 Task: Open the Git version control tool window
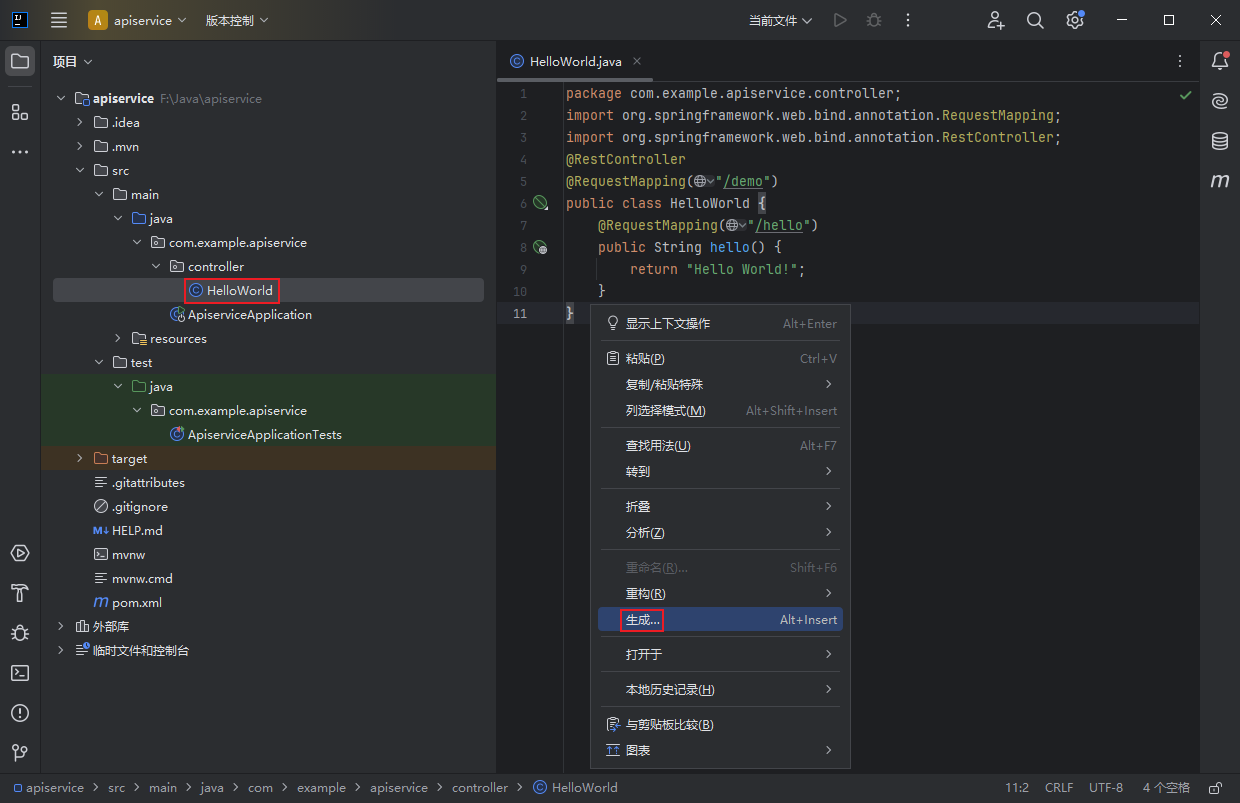[x=20, y=753]
